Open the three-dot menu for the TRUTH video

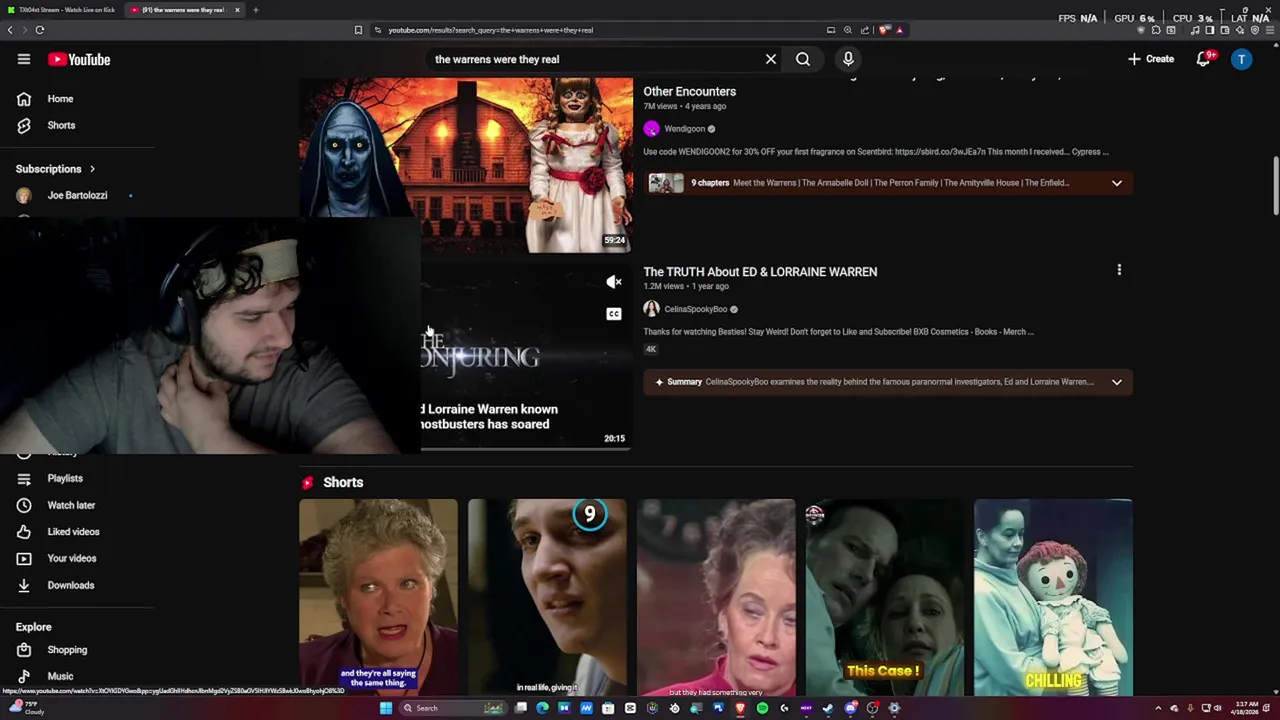[1119, 270]
